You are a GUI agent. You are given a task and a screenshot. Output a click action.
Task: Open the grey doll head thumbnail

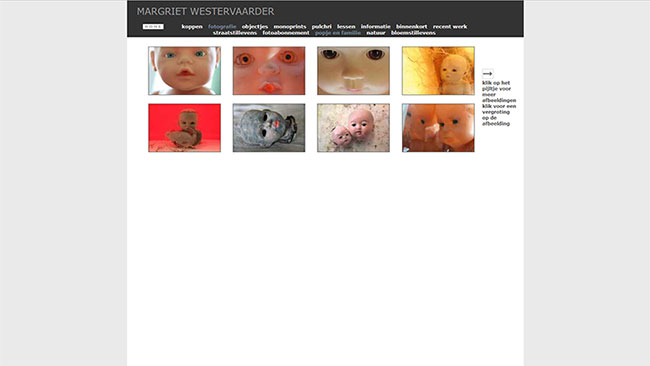269,128
